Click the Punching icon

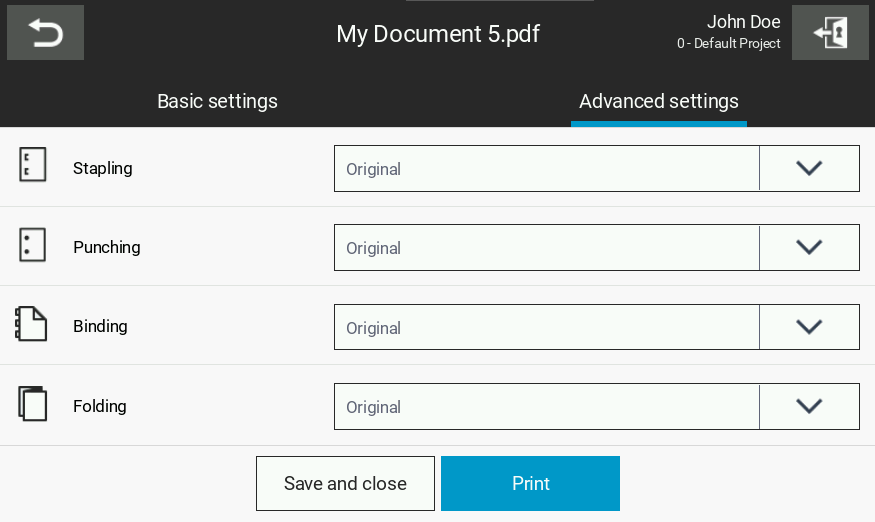point(33,246)
